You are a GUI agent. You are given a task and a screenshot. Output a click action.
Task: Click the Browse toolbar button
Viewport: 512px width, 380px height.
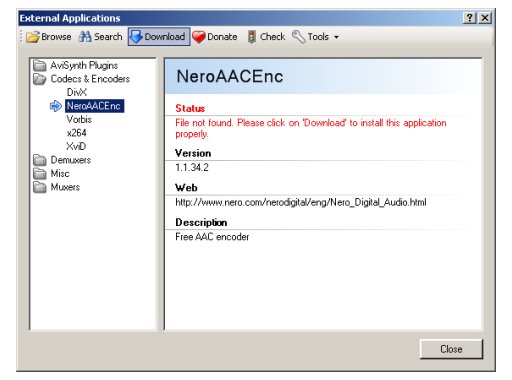(49, 37)
